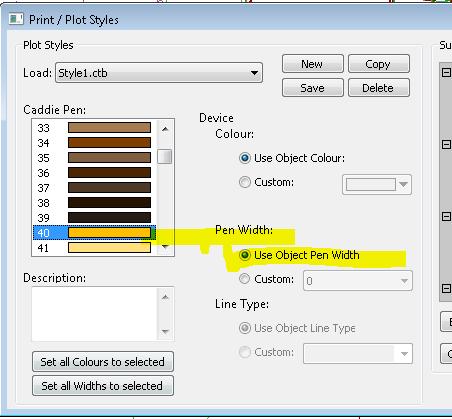Click inside the Description text field
The image size is (452, 419).
click(95, 314)
